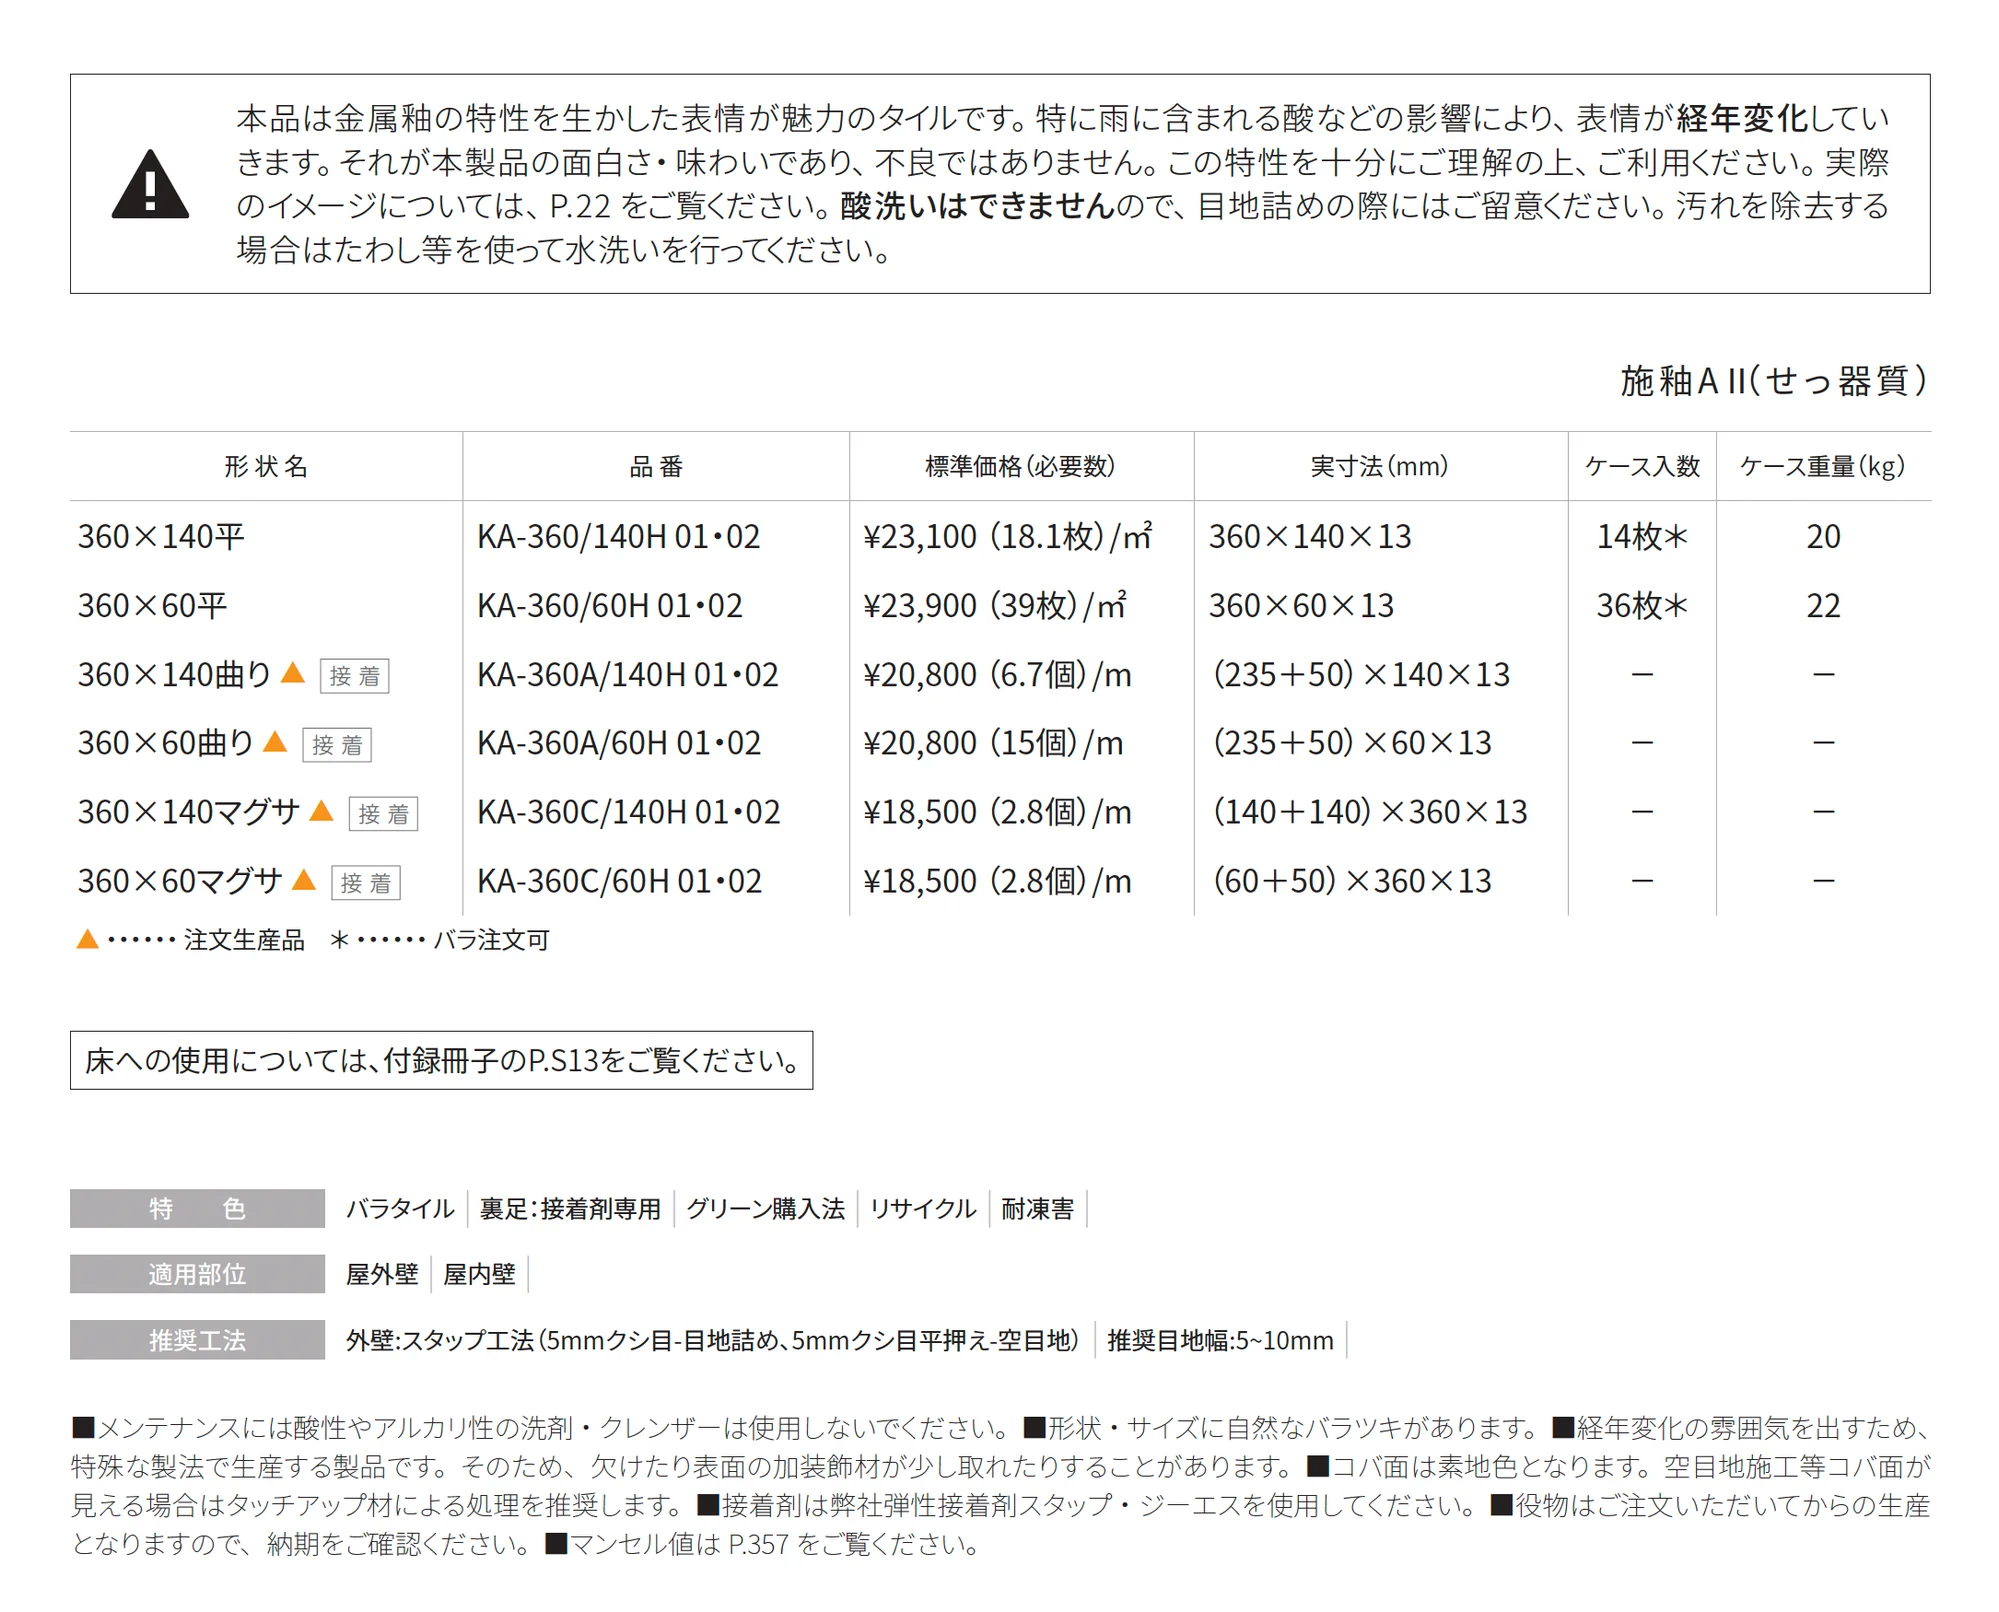Click orange triangle beside 360×60マグサ
The width and height of the screenshot is (1999, 1612).
click(304, 880)
